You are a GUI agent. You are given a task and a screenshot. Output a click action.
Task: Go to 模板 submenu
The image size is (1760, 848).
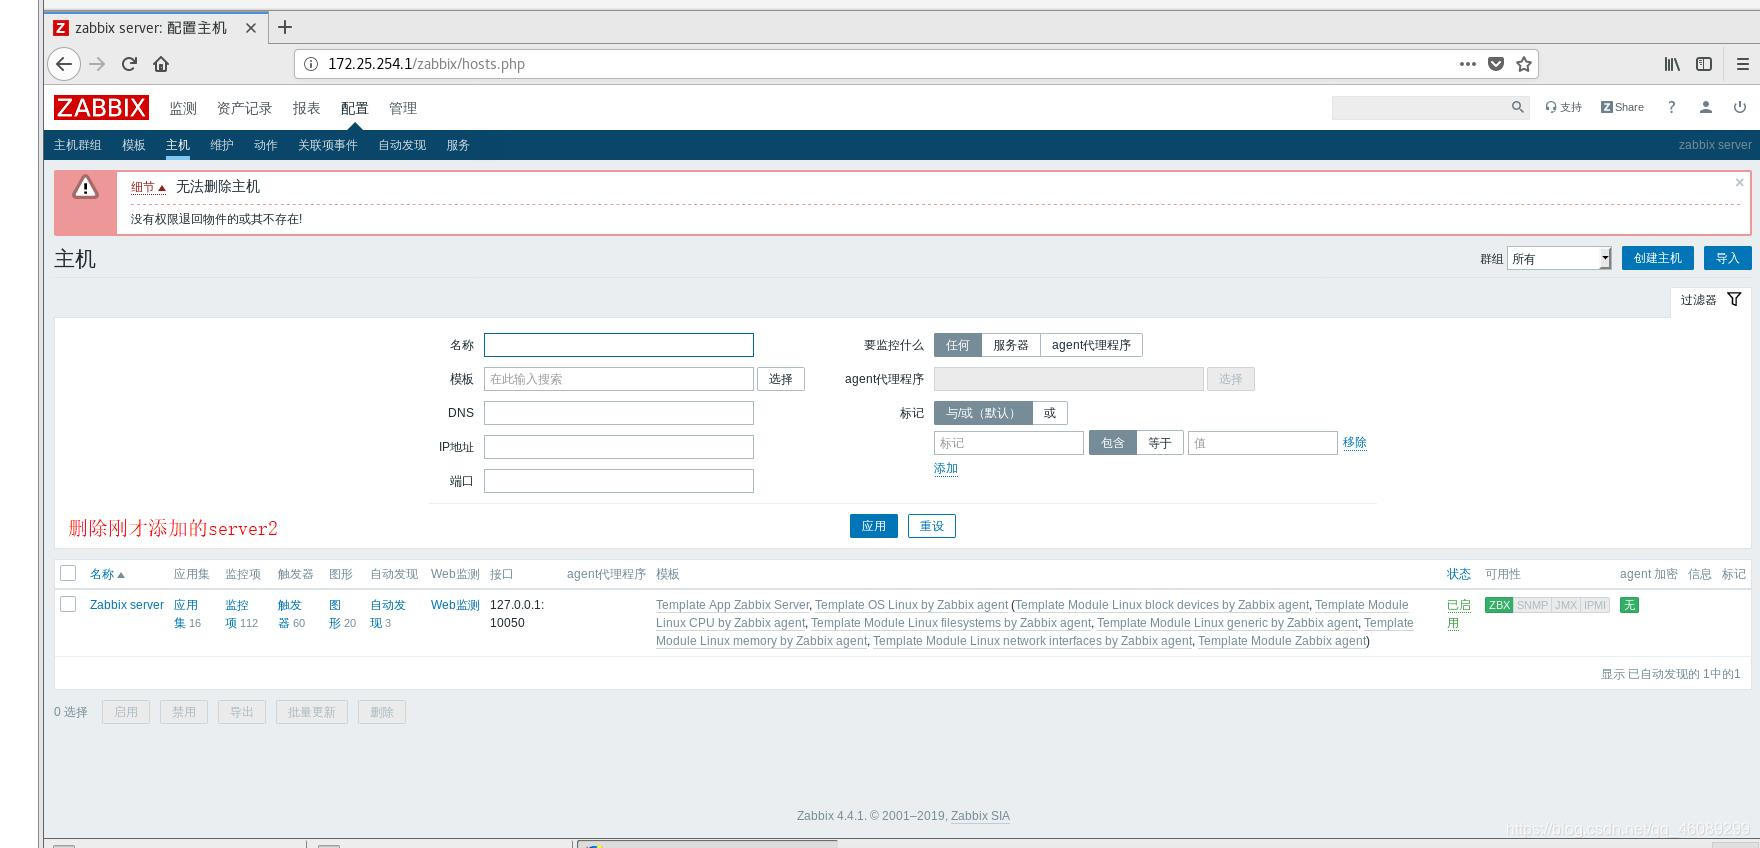coord(134,145)
